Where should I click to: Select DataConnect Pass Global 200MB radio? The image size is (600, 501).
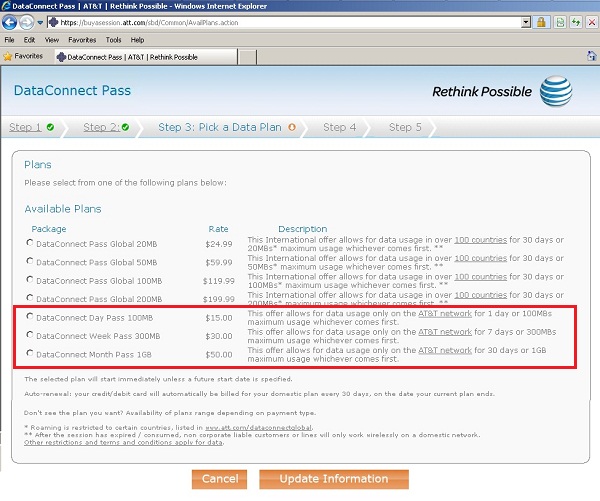click(x=29, y=298)
